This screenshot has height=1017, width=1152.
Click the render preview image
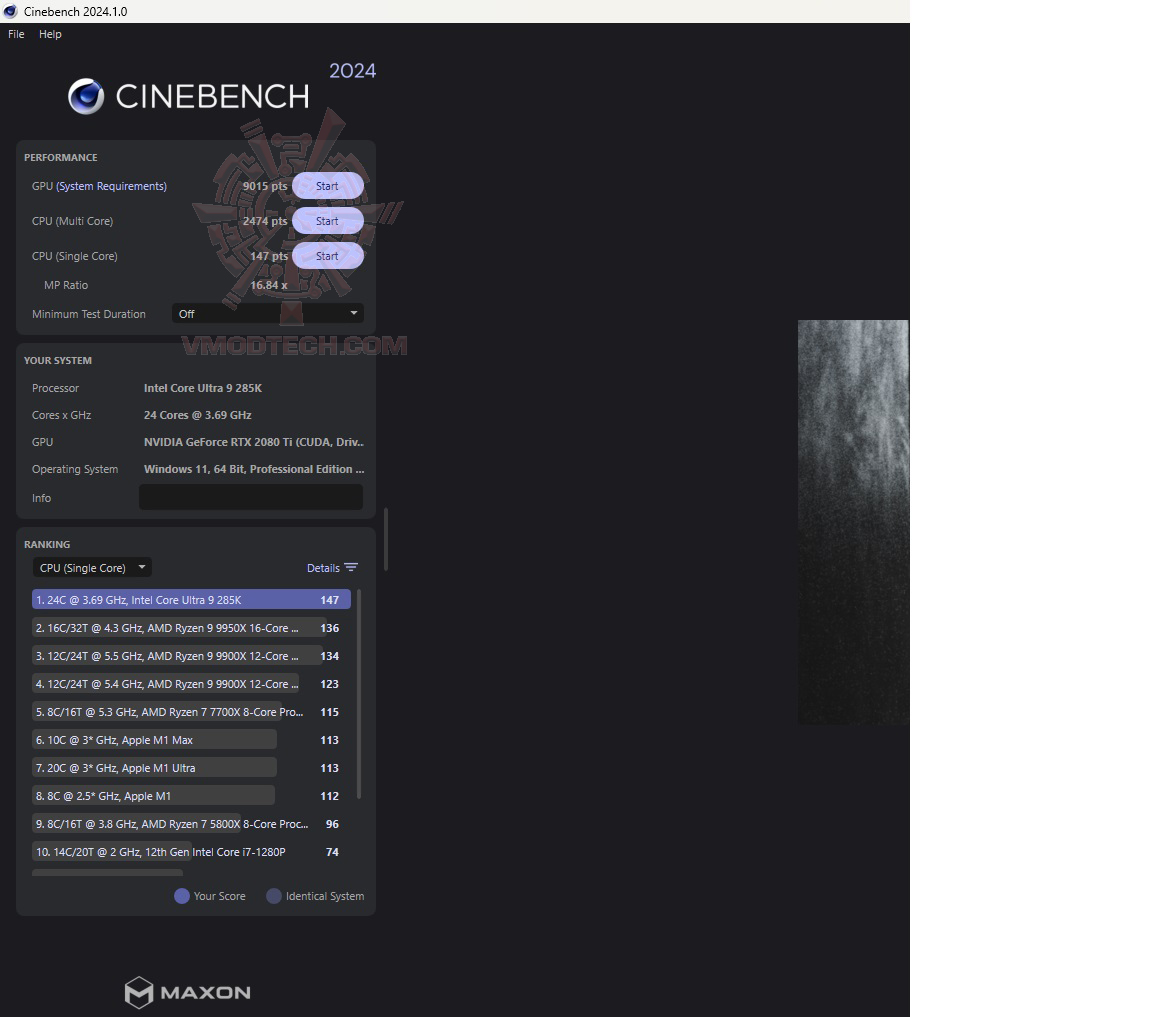point(854,522)
